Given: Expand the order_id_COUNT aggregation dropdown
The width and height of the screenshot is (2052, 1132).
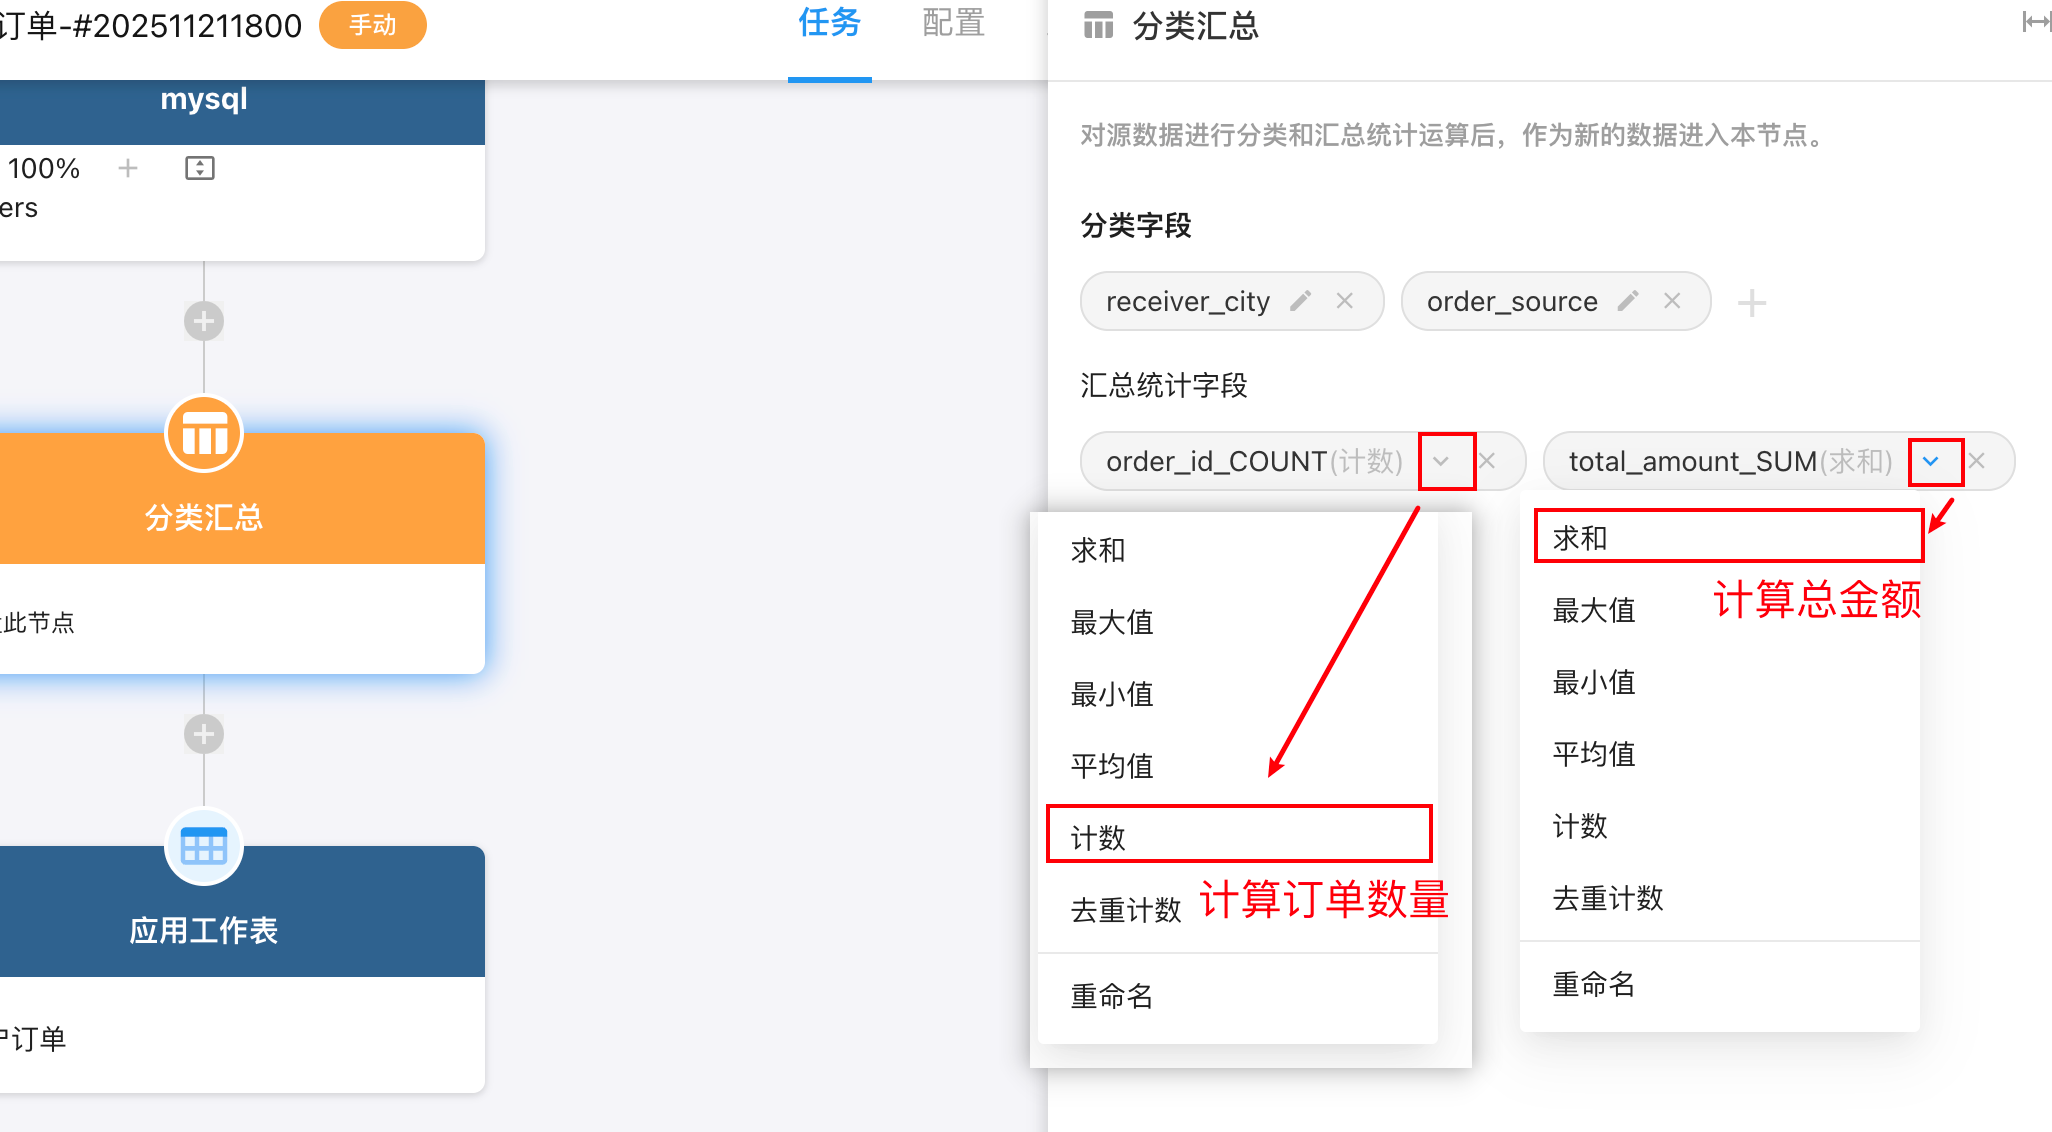Looking at the screenshot, I should pyautogui.click(x=1441, y=461).
